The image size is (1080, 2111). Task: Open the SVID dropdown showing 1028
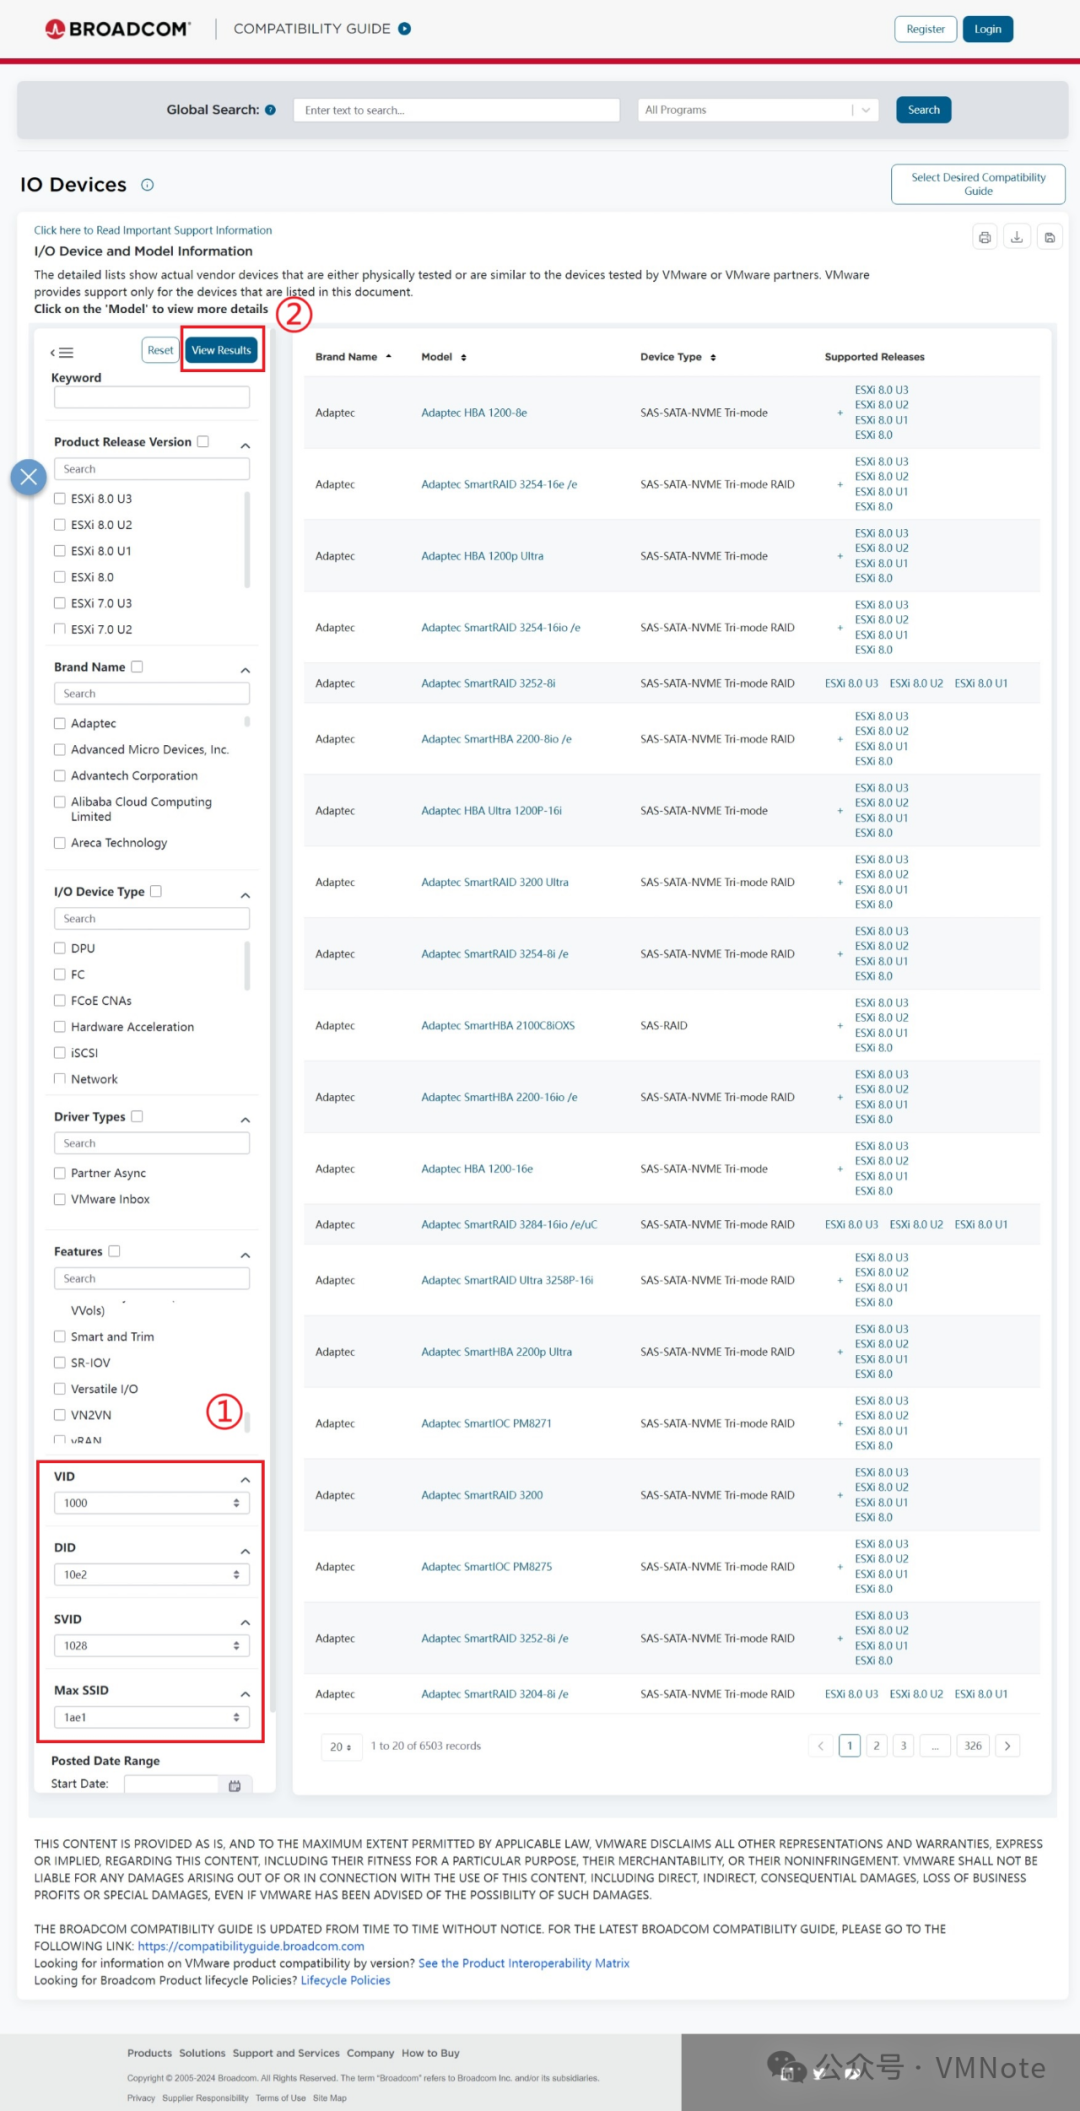[x=152, y=1645]
